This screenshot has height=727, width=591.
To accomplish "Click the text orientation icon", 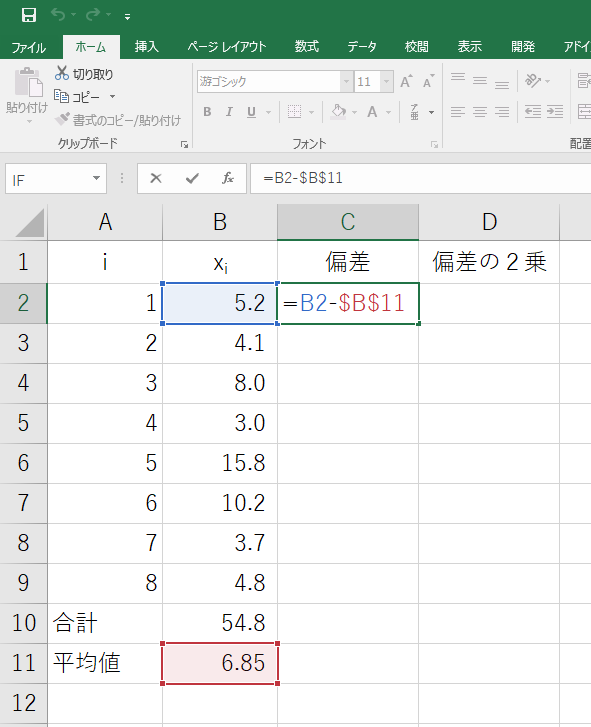I will [533, 81].
